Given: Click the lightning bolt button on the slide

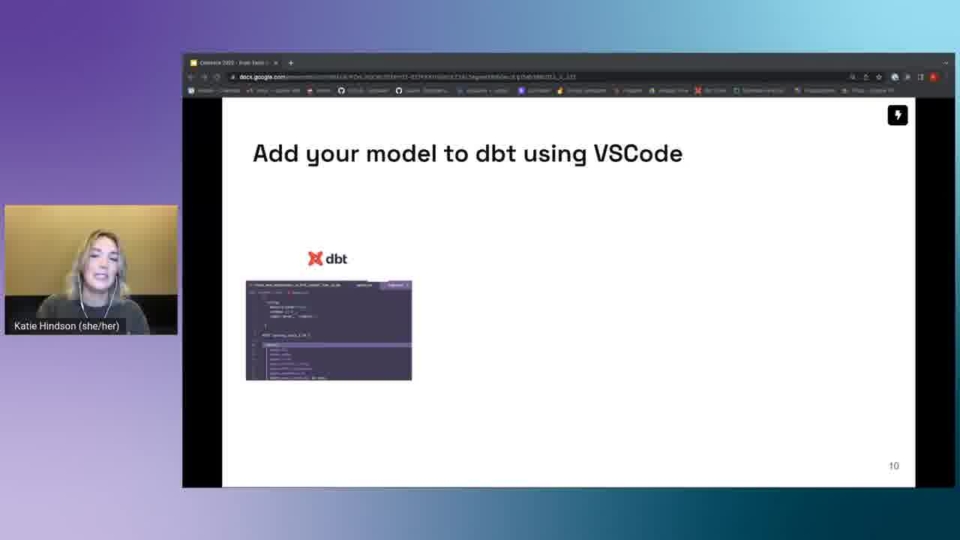Looking at the screenshot, I should pyautogui.click(x=898, y=115).
